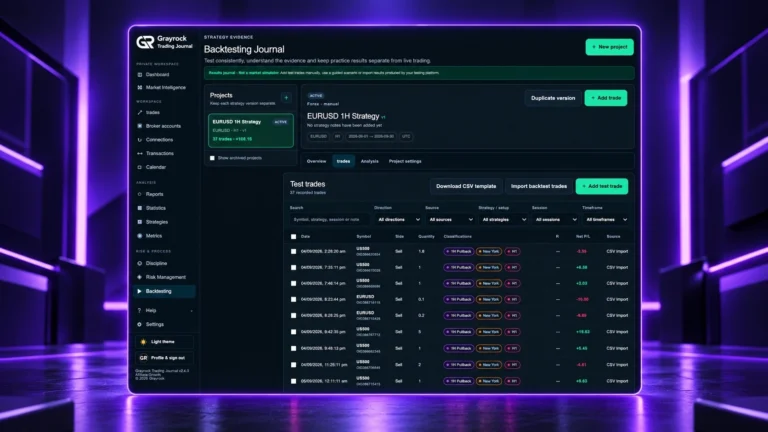Click the EURUSD chip under strategy title
Screen dimensions: 768x432
(x=318, y=137)
